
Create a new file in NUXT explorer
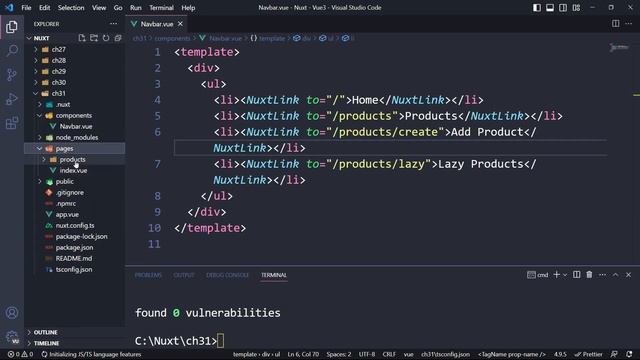tap(82, 38)
